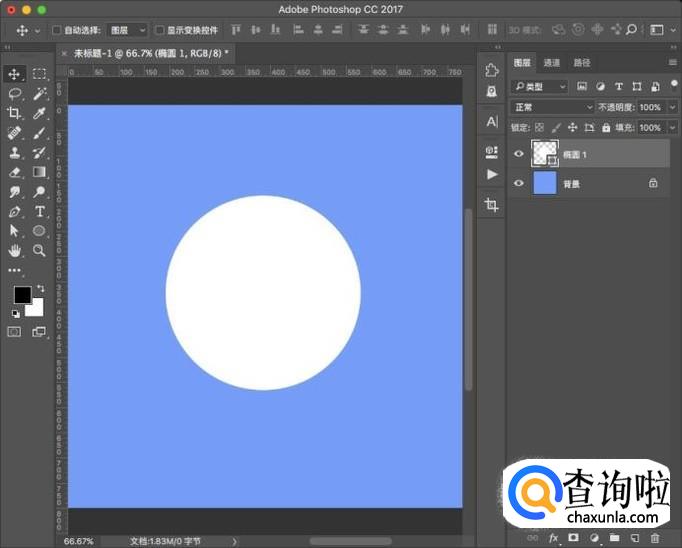
Task: Select the Magic Wand tool
Action: [x=40, y=93]
